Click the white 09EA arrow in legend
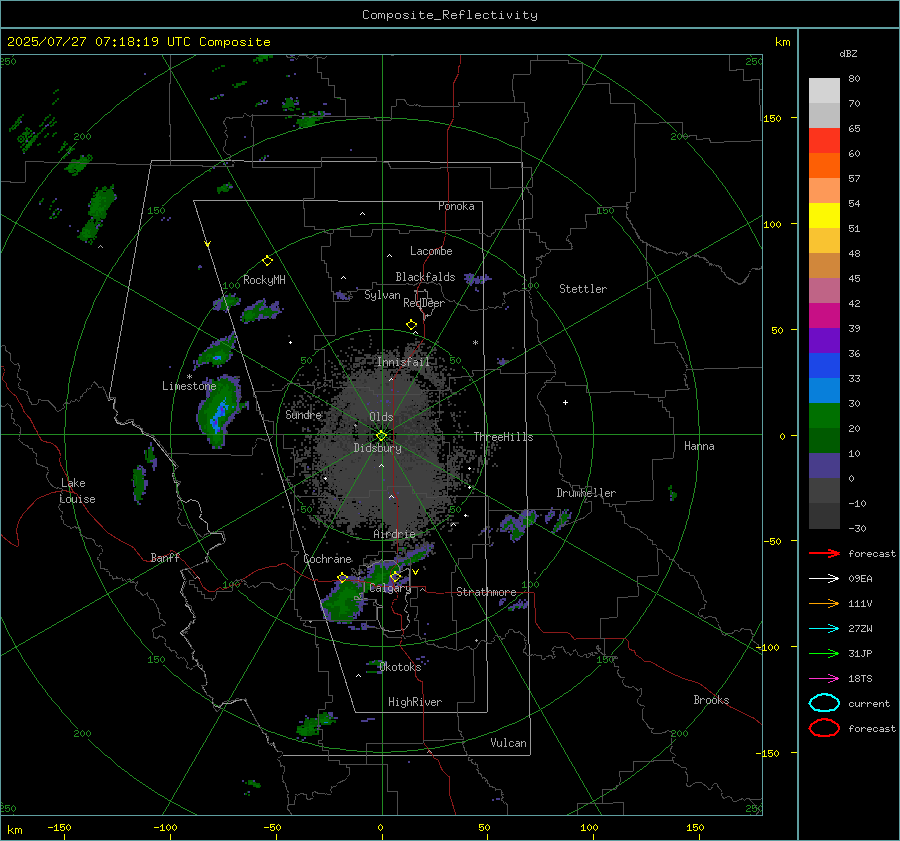This screenshot has height=841, width=900. [x=824, y=579]
